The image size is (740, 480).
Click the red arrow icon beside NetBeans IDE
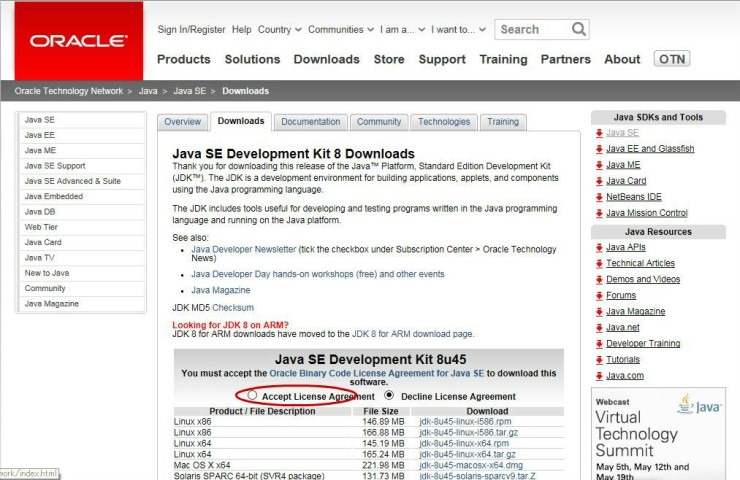click(x=599, y=197)
